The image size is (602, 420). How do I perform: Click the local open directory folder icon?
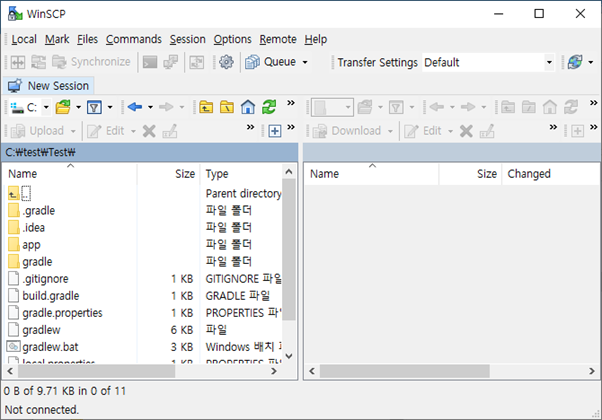pos(63,107)
